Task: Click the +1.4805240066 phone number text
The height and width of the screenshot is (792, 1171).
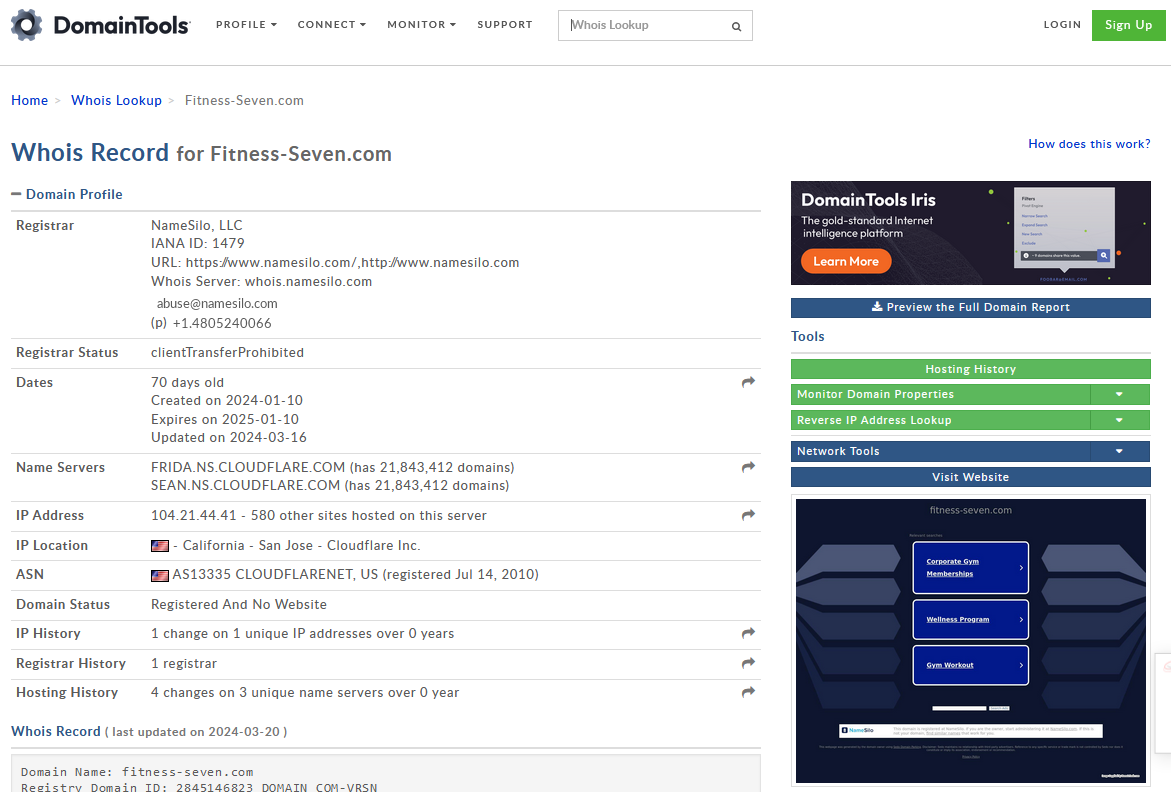Action: tap(222, 323)
